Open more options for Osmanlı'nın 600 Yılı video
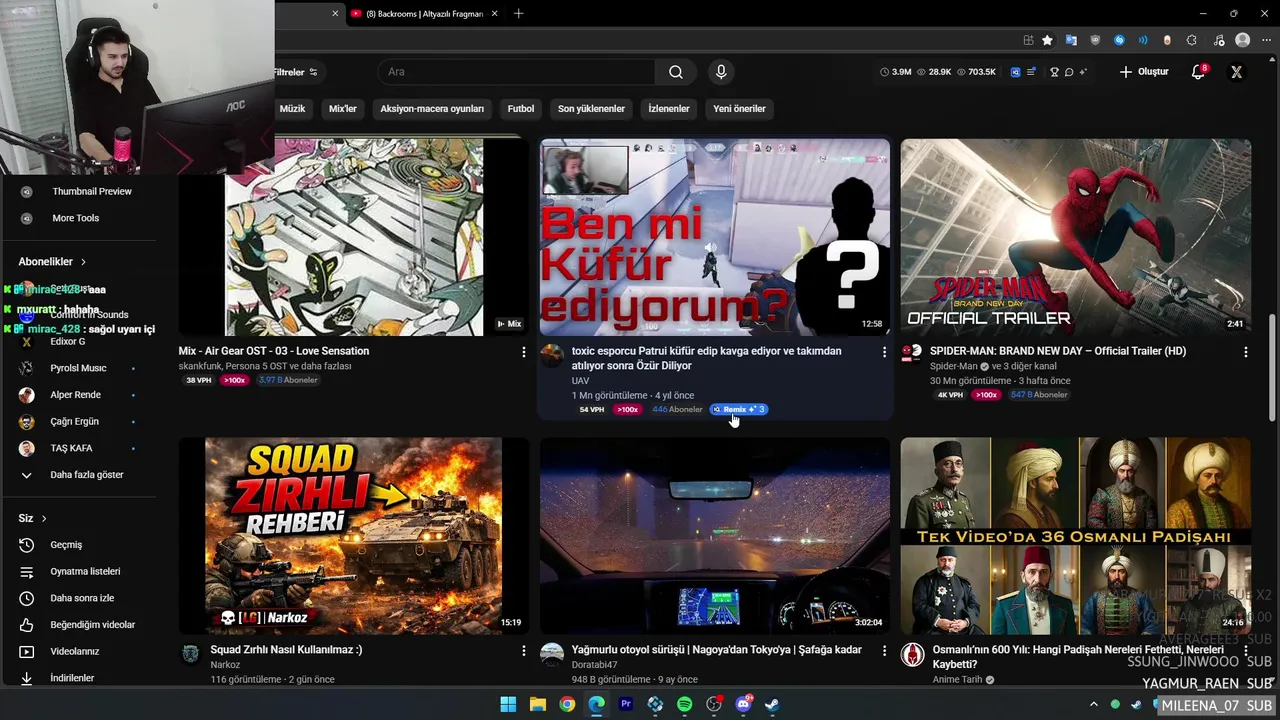1280x720 pixels. (1245, 651)
